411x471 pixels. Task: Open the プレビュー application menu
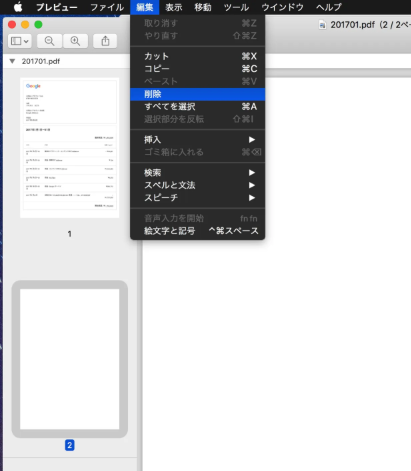click(x=57, y=7)
